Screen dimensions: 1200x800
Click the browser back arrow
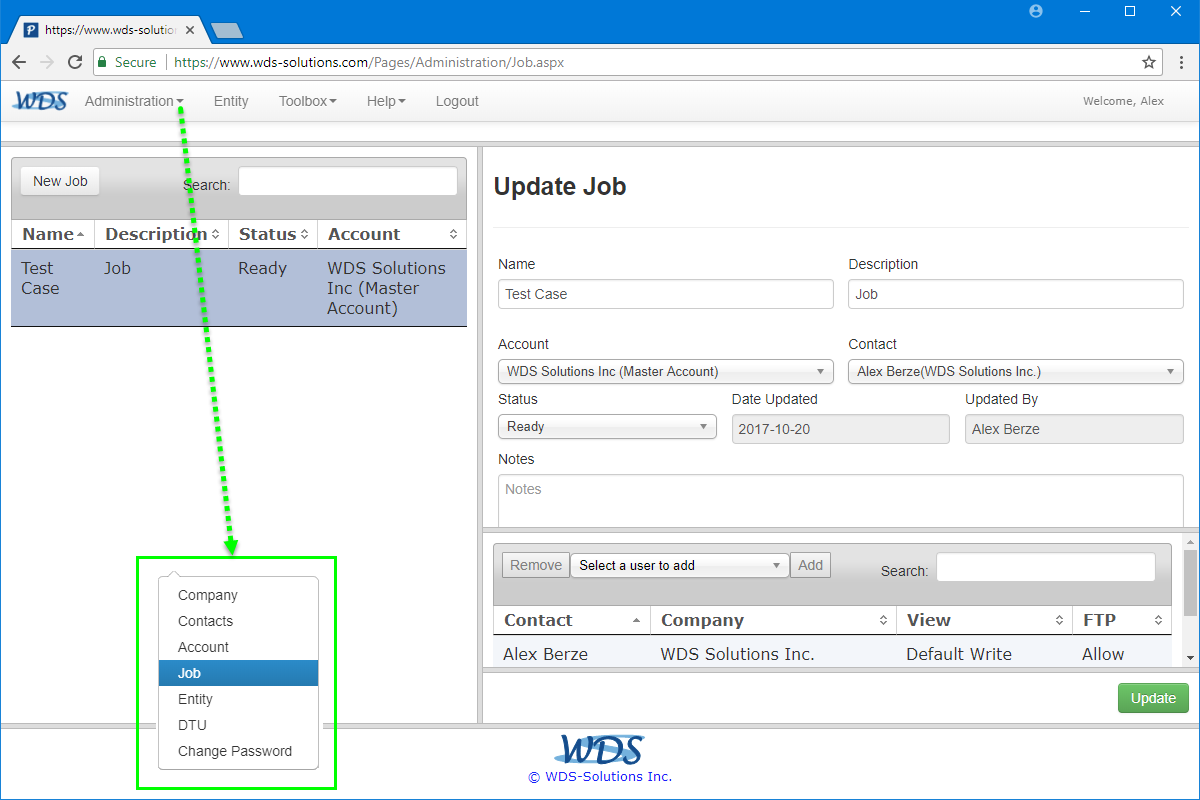pyautogui.click(x=19, y=62)
